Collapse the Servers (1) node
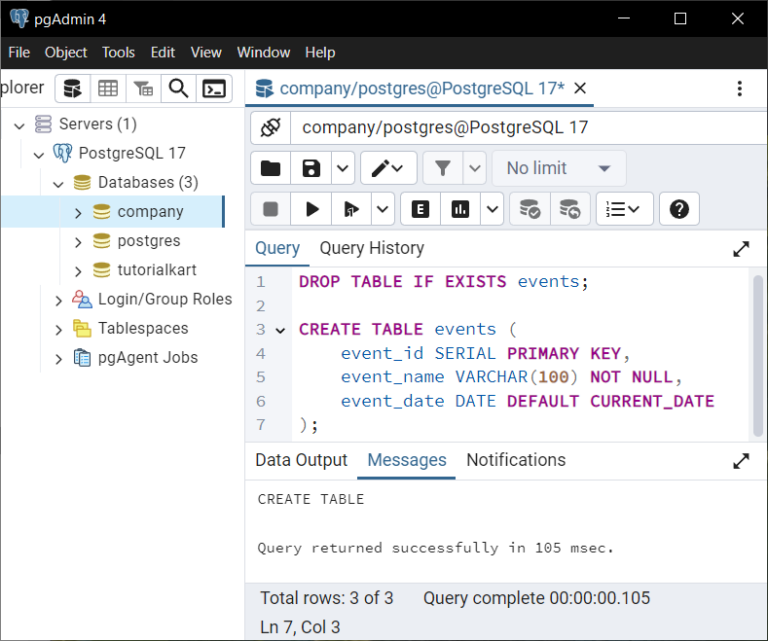This screenshot has width=768, height=641. [19, 126]
